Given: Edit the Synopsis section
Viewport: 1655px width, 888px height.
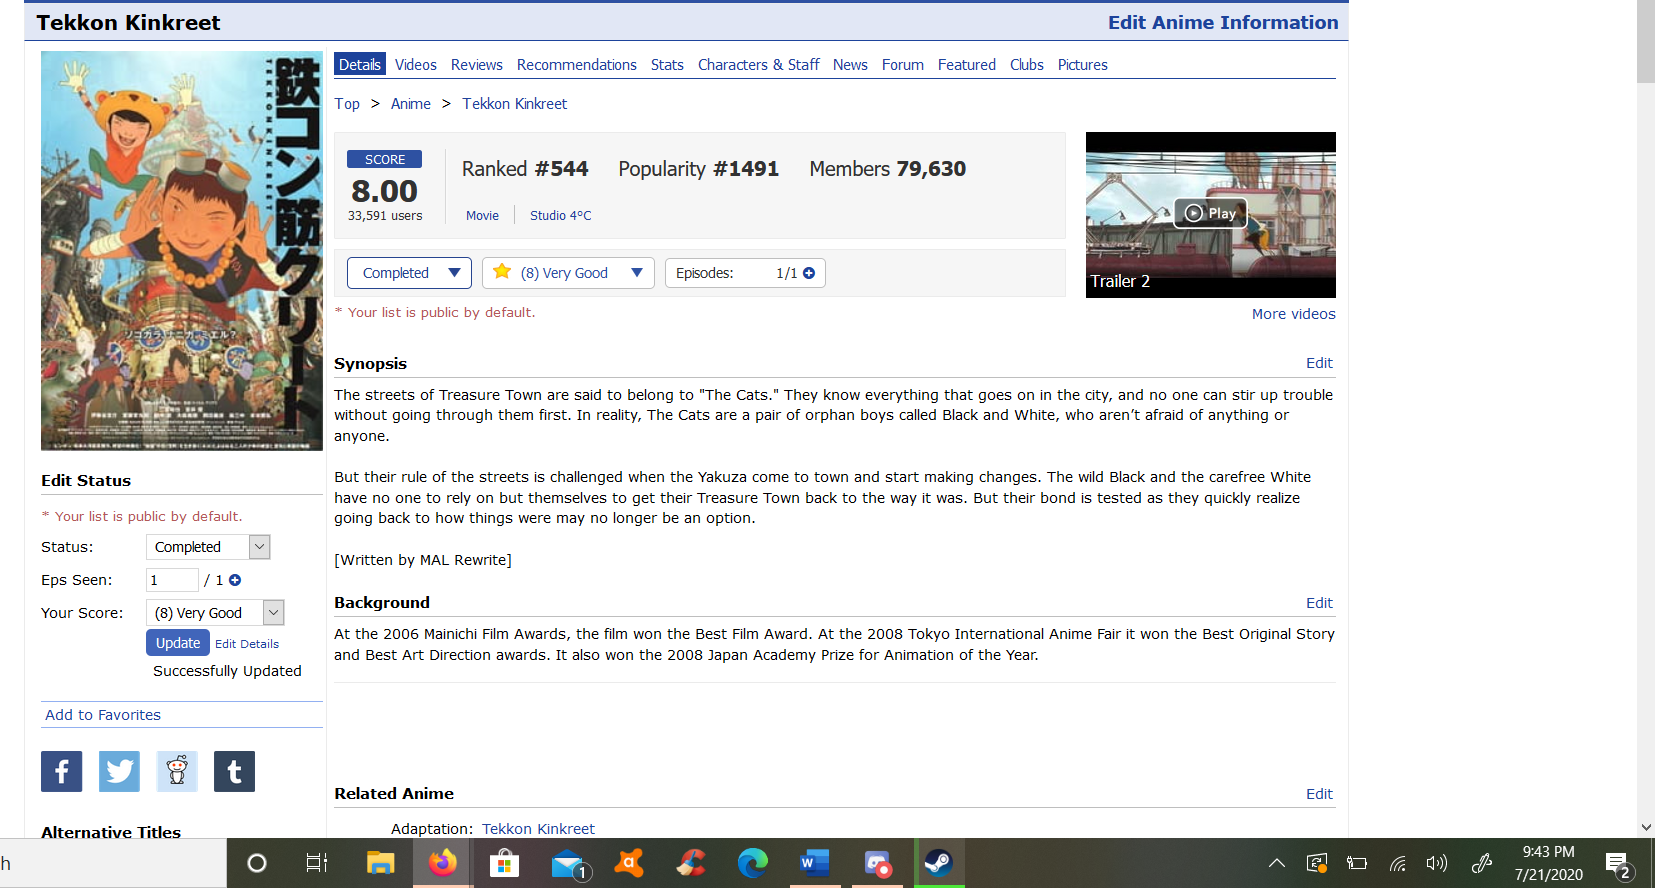Looking at the screenshot, I should (1319, 363).
